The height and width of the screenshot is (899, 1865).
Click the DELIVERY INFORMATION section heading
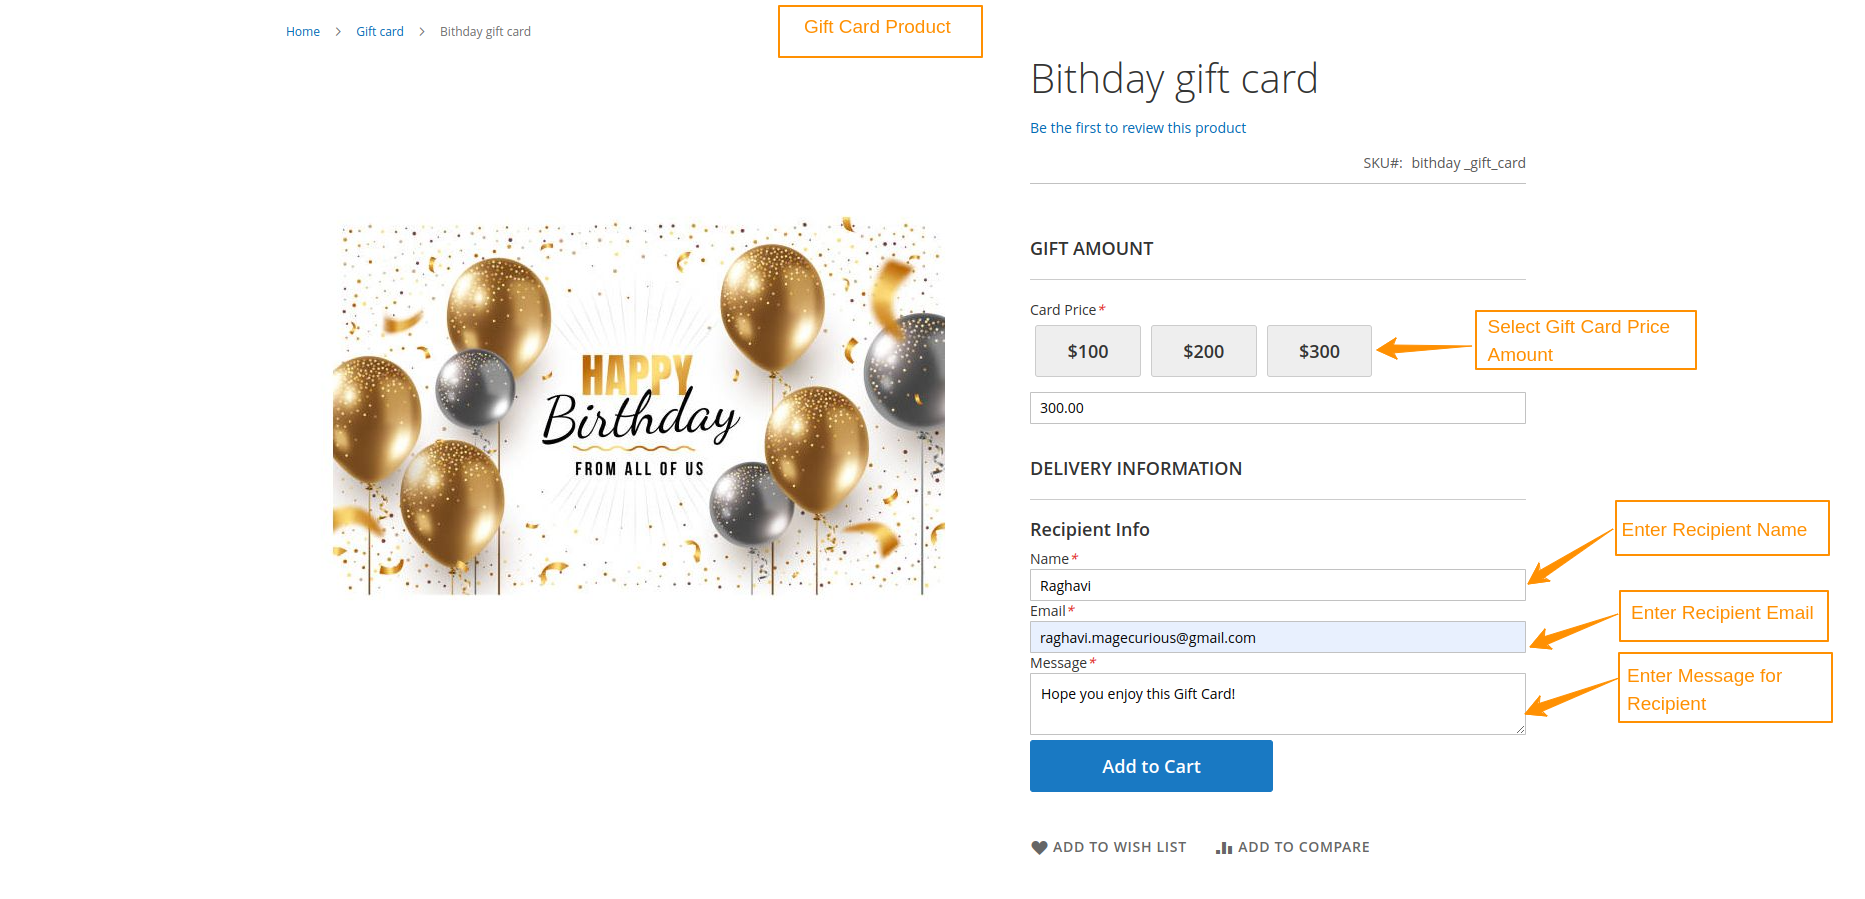1135,468
